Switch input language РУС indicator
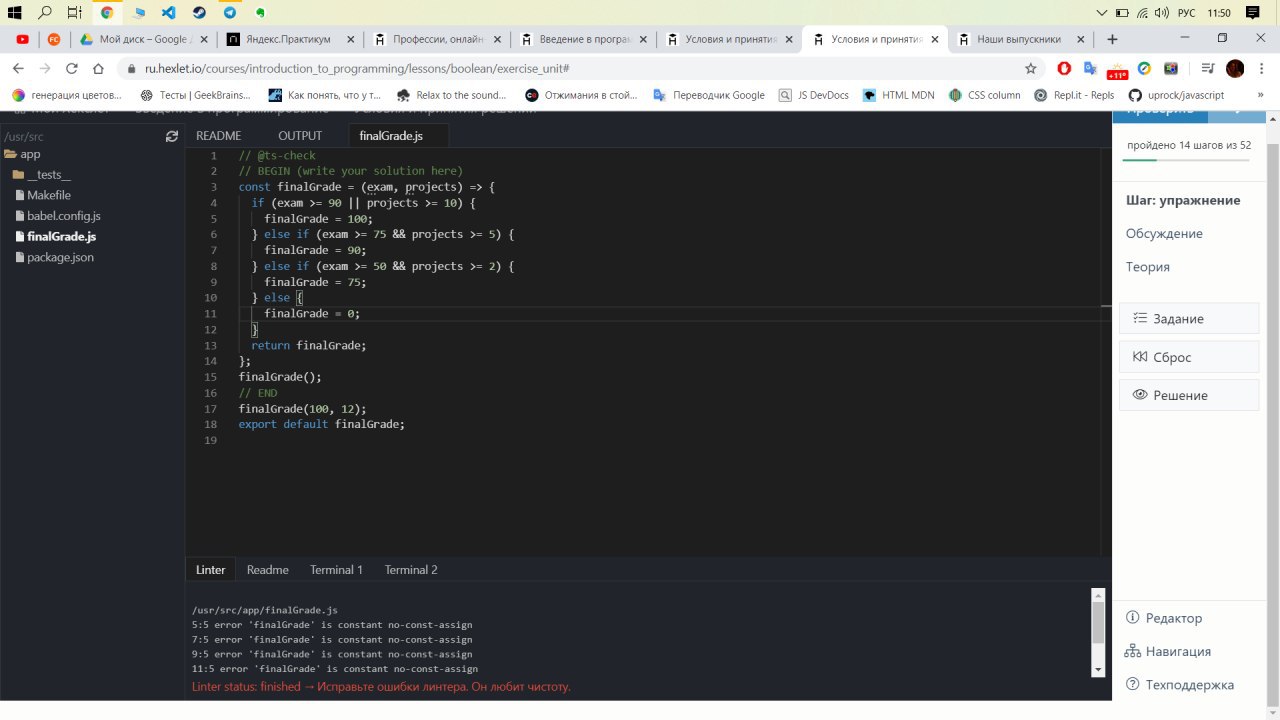The image size is (1280, 720). (x=1187, y=13)
